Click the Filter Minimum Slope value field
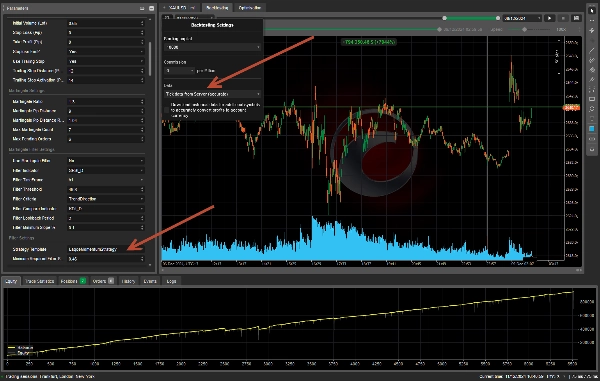The height and width of the screenshot is (381, 600). click(x=106, y=228)
